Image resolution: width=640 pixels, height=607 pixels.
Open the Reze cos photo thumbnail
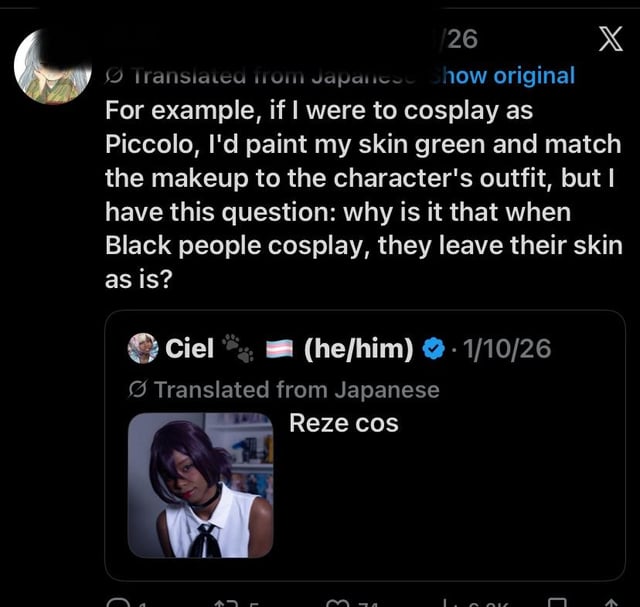(200, 485)
